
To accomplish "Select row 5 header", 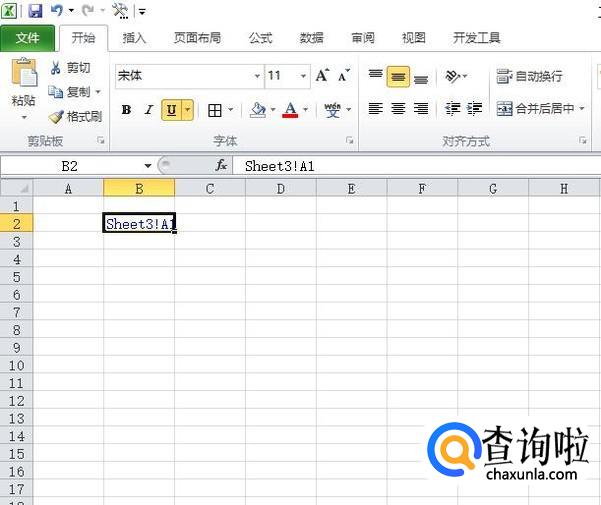I will [16, 277].
